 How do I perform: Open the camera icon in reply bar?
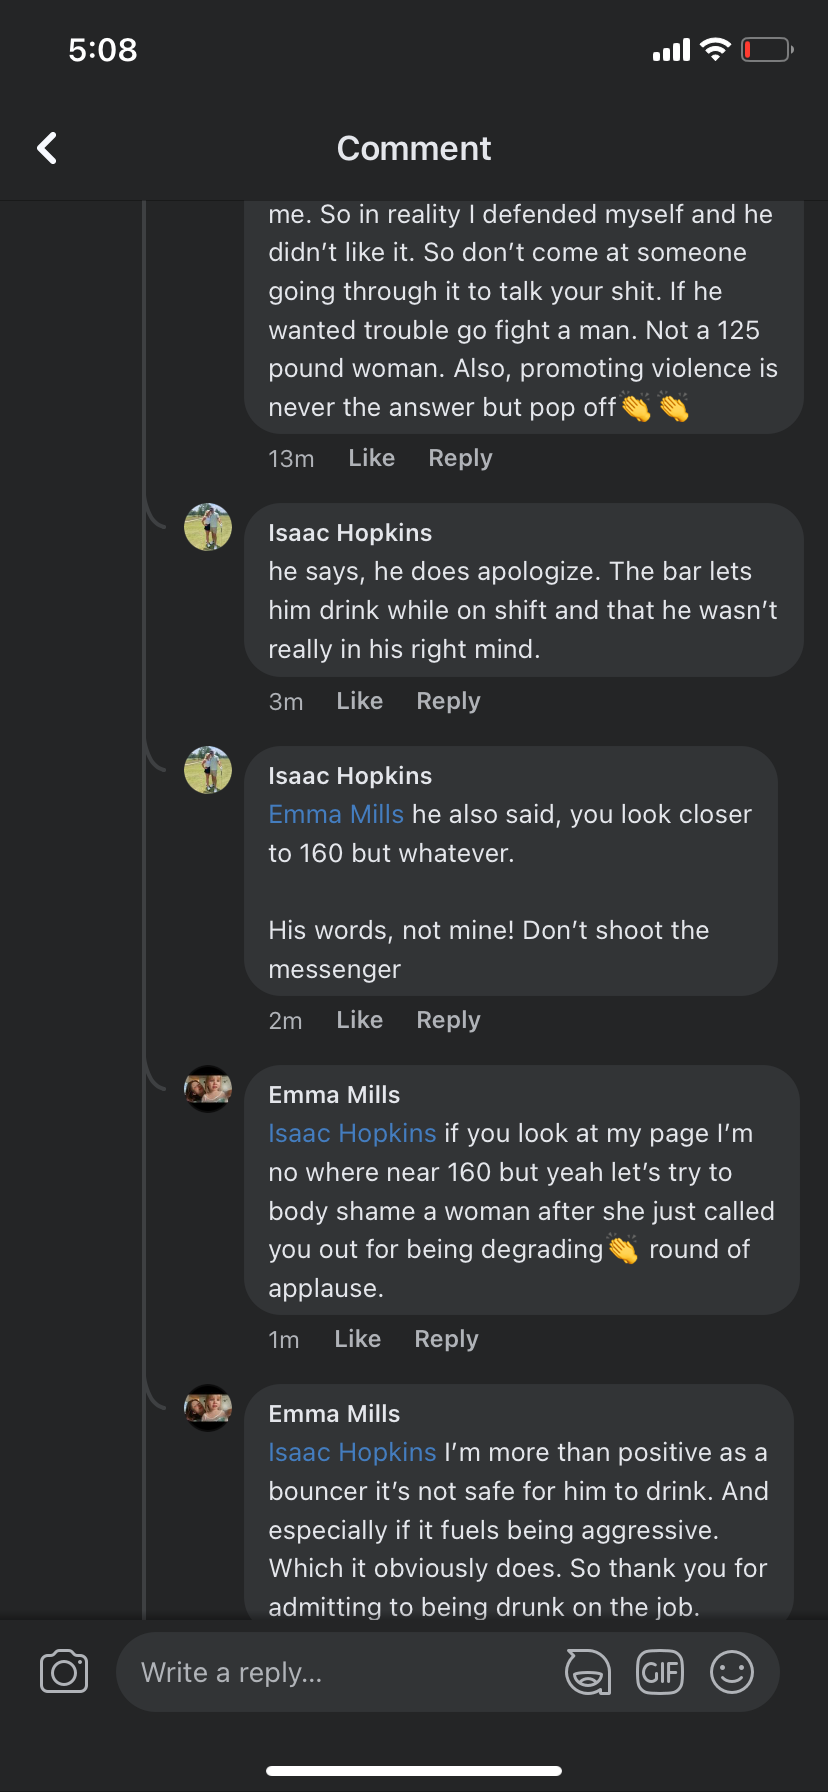tap(64, 1672)
